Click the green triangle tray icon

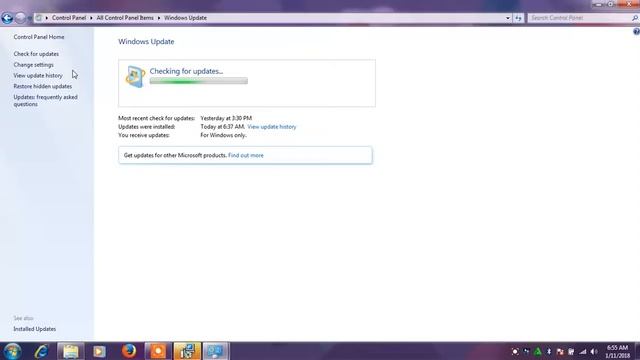coord(538,351)
